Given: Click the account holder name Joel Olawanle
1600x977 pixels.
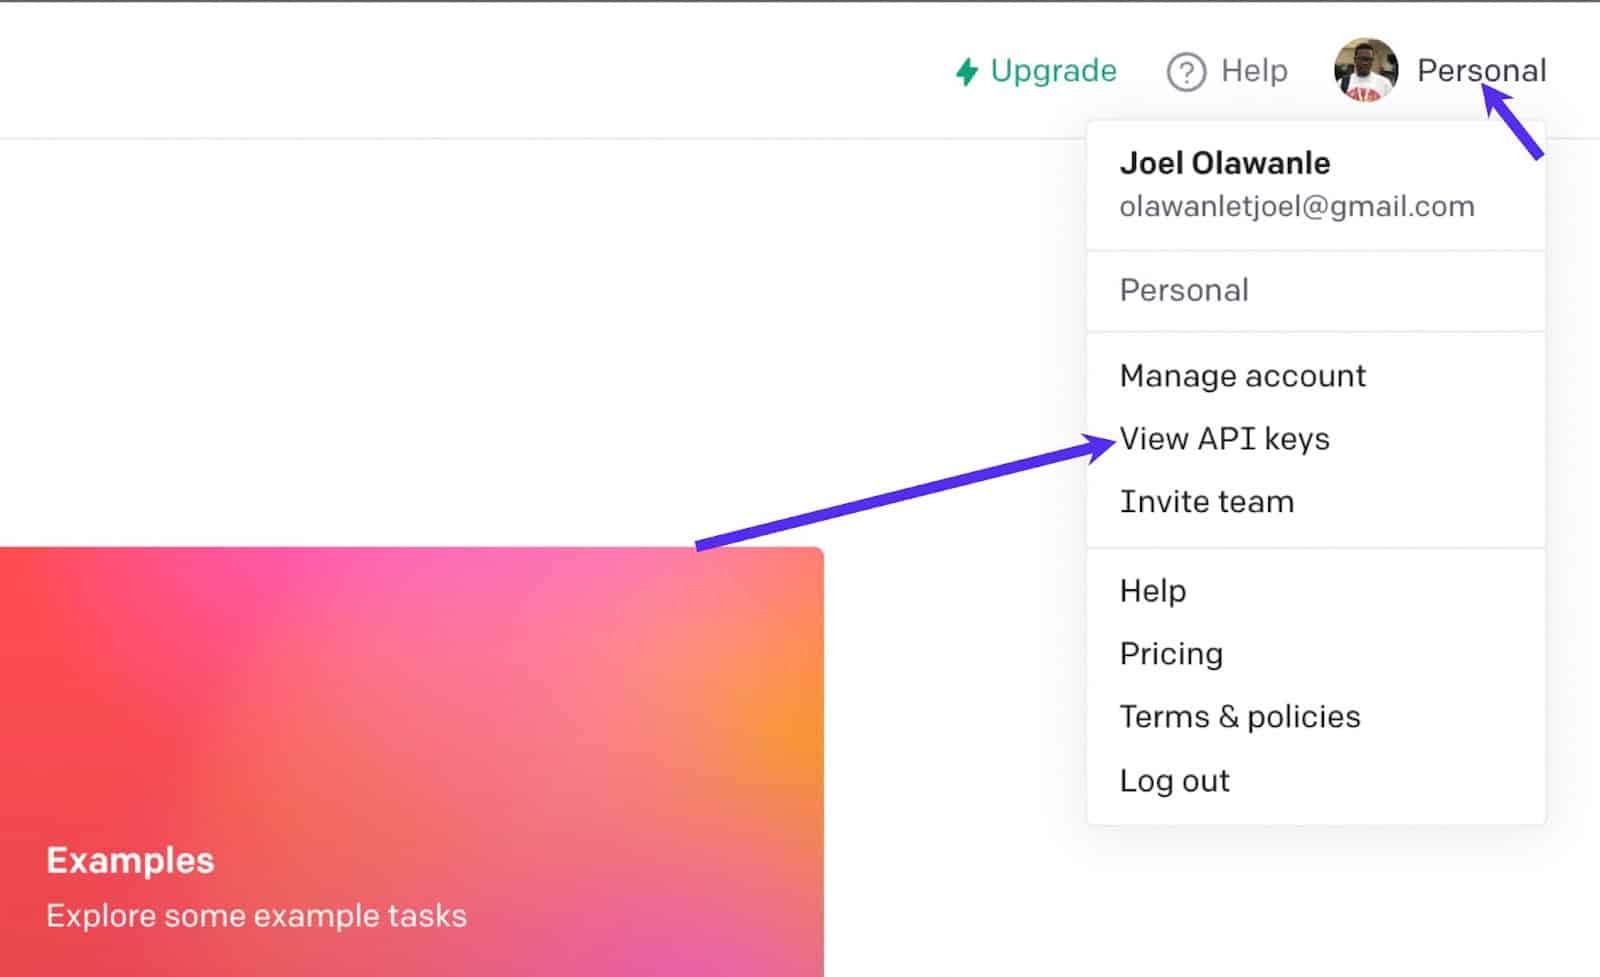Looking at the screenshot, I should tap(1226, 163).
